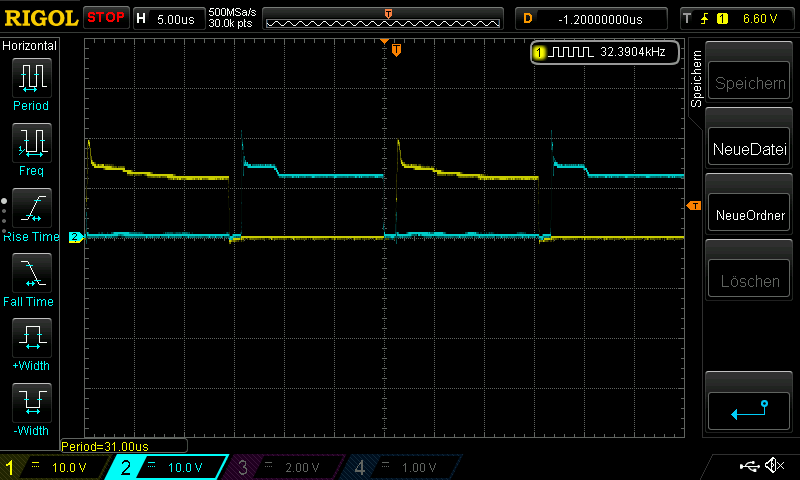
Task: Select the Fall Time measurement icon
Action: pos(32,272)
